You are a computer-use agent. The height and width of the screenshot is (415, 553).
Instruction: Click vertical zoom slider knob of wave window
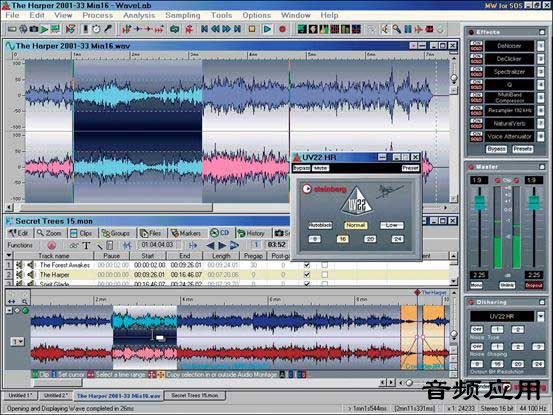pos(454,78)
